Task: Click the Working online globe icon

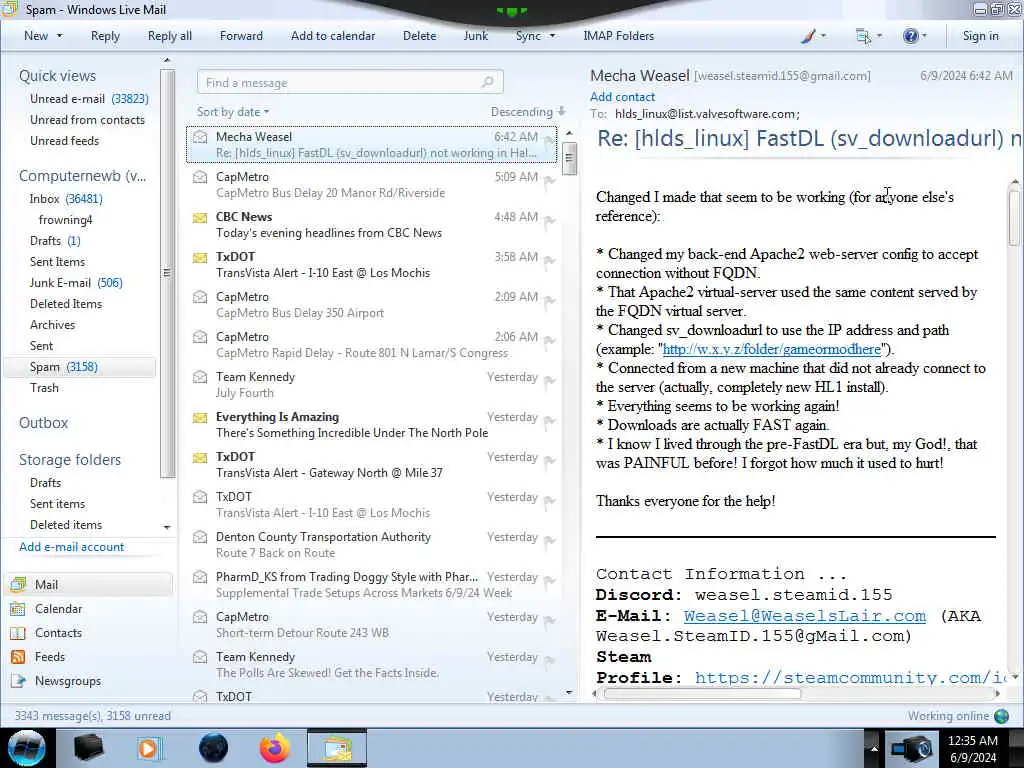Action: [x=1001, y=716]
